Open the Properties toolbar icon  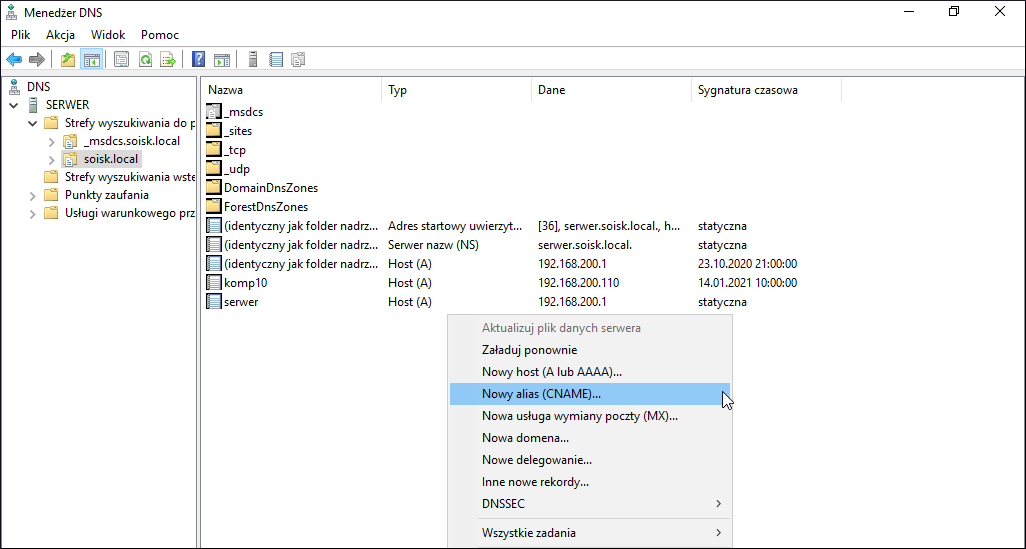tap(121, 60)
